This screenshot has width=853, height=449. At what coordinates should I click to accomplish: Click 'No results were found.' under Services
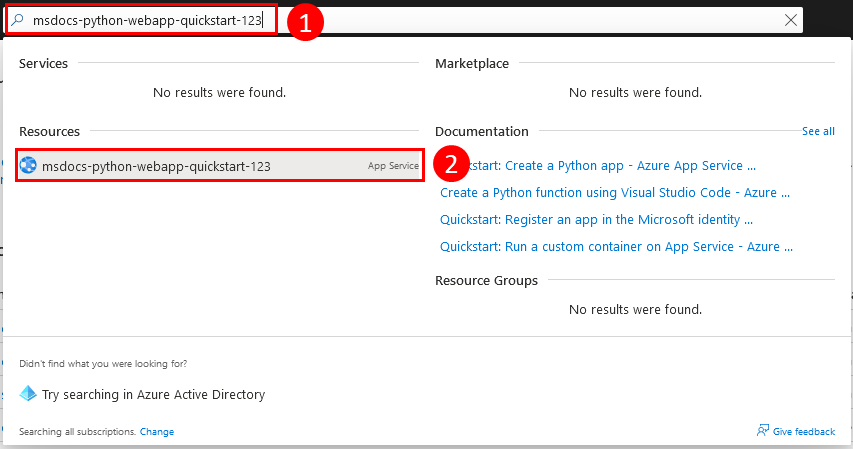[219, 93]
